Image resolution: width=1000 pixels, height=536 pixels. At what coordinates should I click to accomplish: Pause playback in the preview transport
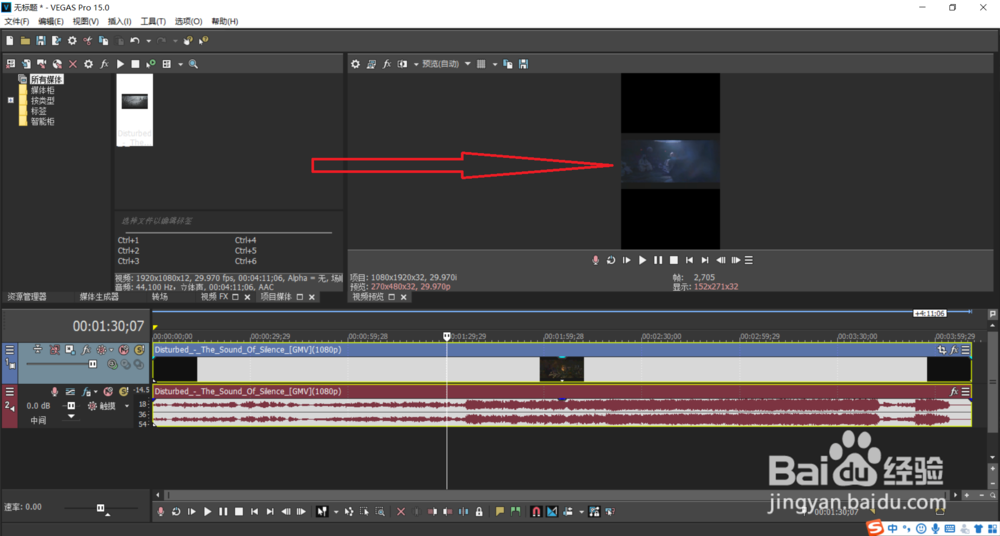[658, 260]
